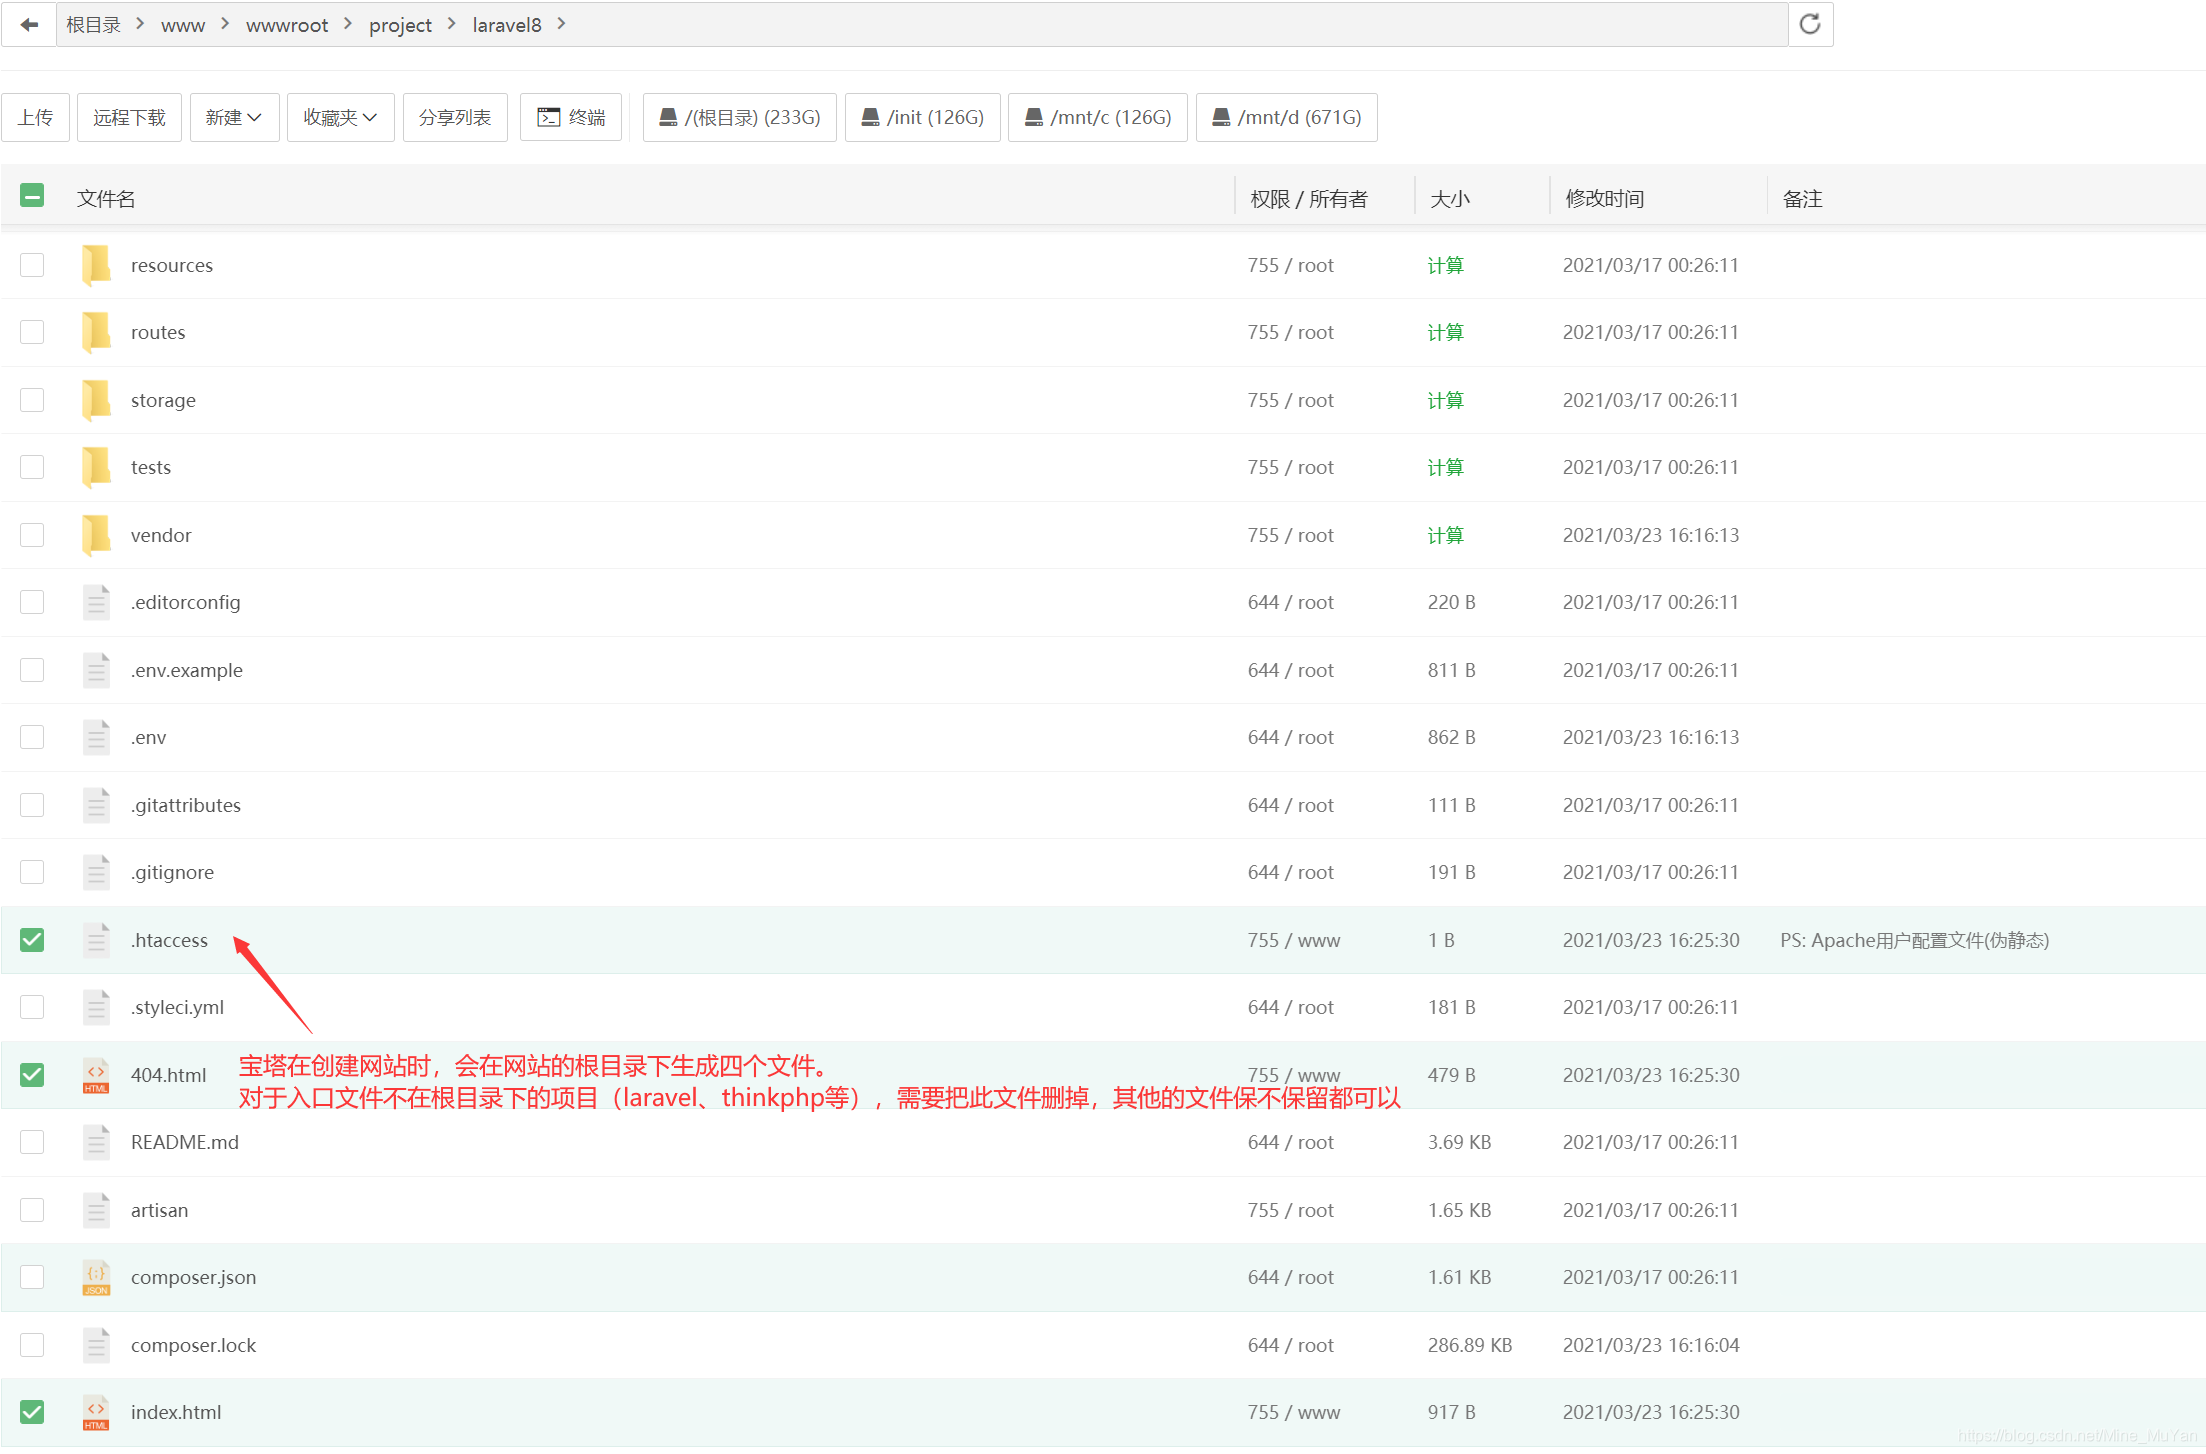Expand the 收藏夹 dropdown
Screen dimensions: 2206x1454
coord(340,117)
